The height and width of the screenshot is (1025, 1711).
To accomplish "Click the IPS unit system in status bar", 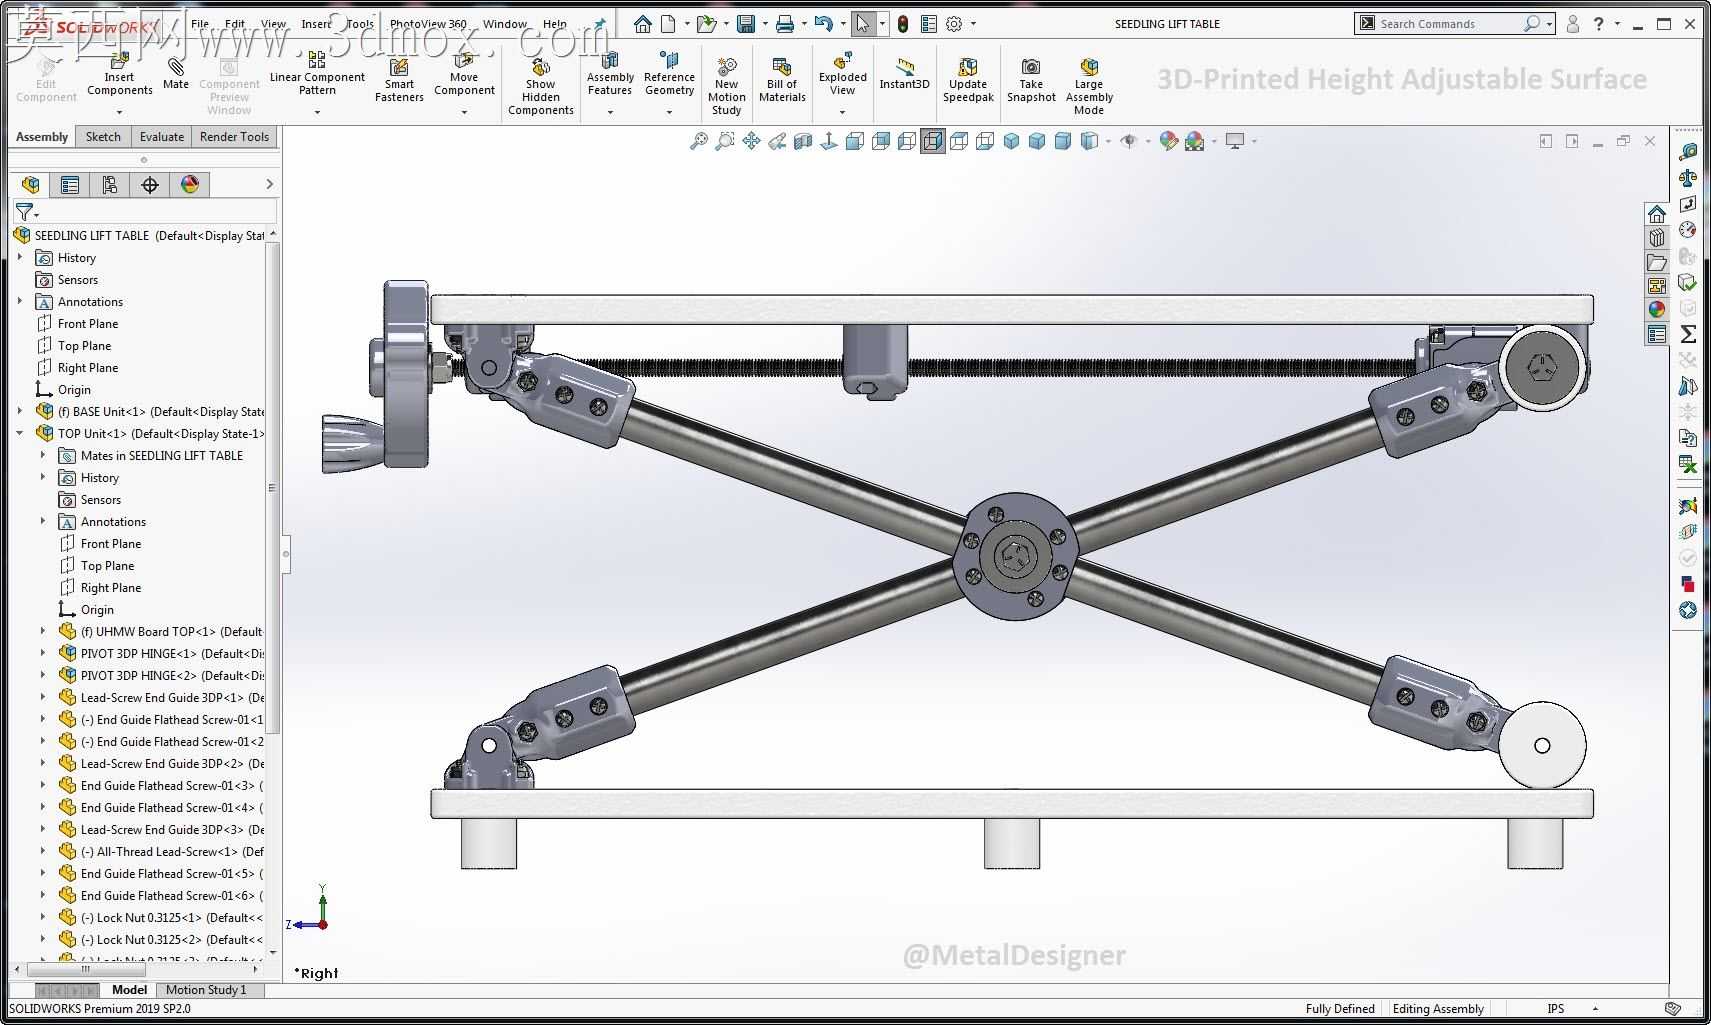I will point(1556,1008).
